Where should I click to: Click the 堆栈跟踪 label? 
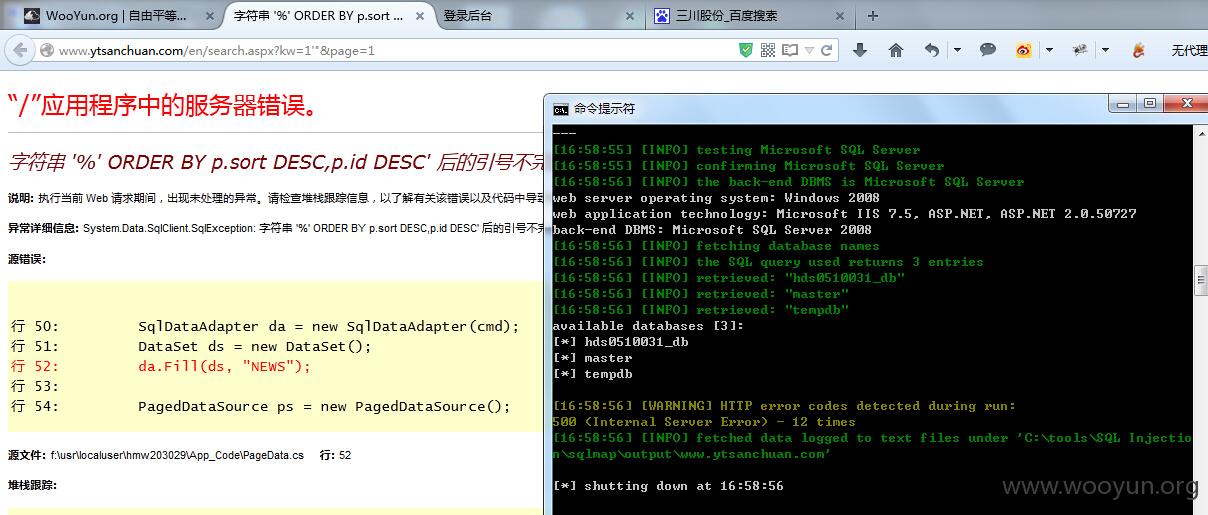coord(32,485)
